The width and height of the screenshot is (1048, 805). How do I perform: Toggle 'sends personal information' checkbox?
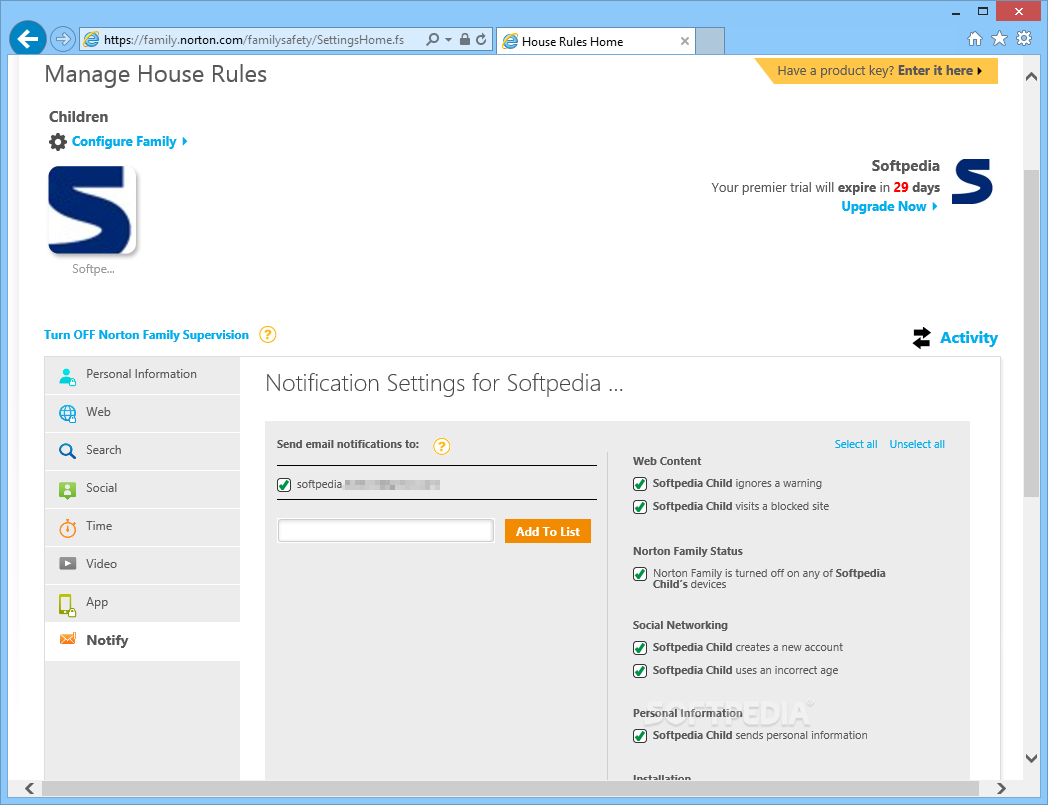[640, 736]
